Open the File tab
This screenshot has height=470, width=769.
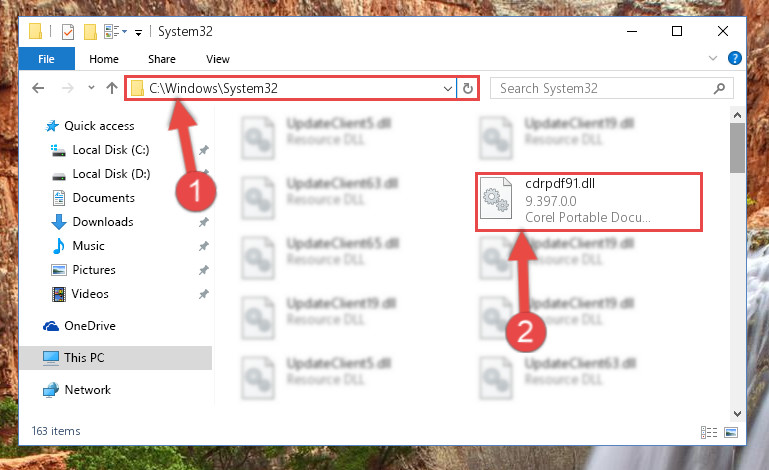tap(47, 59)
